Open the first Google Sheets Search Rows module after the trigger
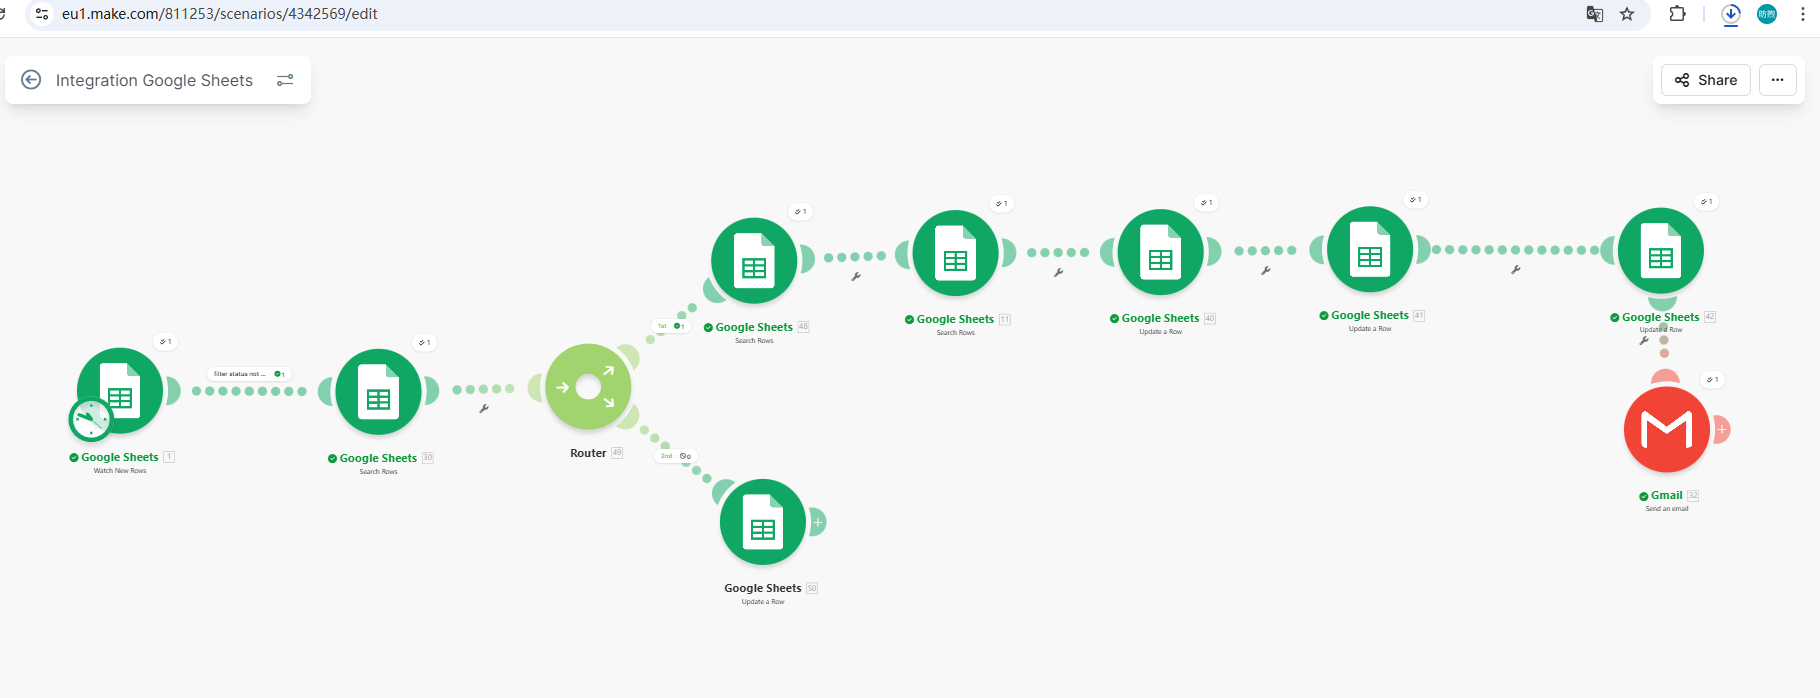The height and width of the screenshot is (698, 1820). 378,392
